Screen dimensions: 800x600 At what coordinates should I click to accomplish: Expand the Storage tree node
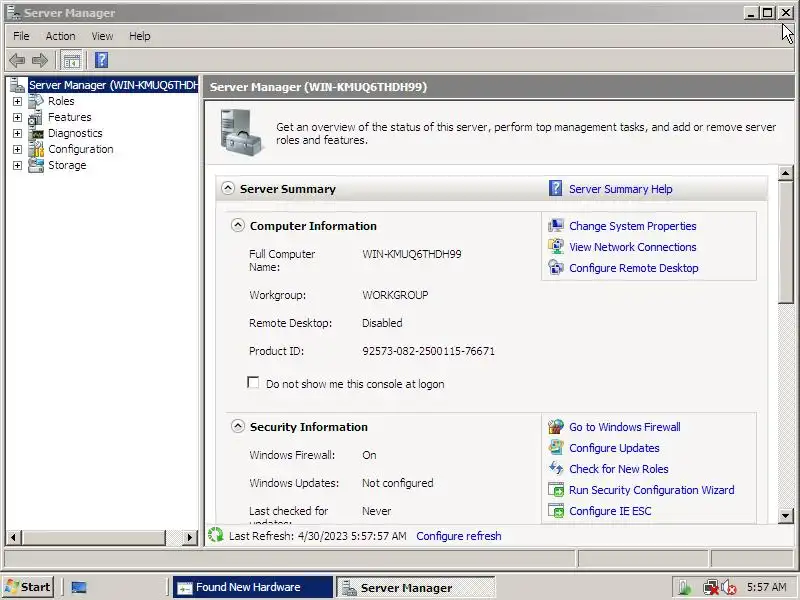coord(17,166)
